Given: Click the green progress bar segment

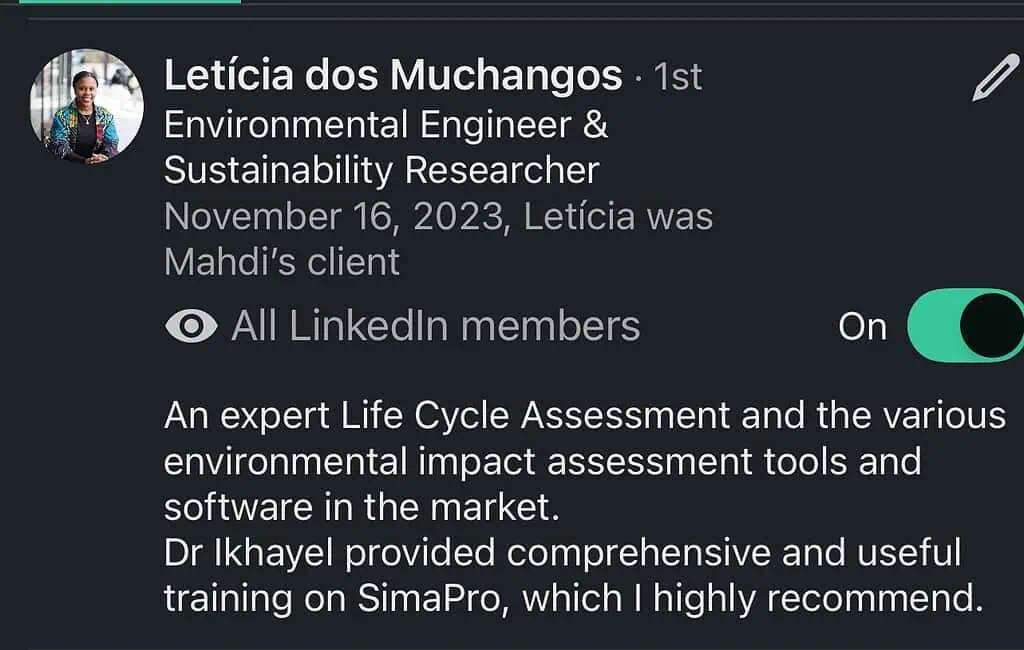Looking at the screenshot, I should [130, 1].
